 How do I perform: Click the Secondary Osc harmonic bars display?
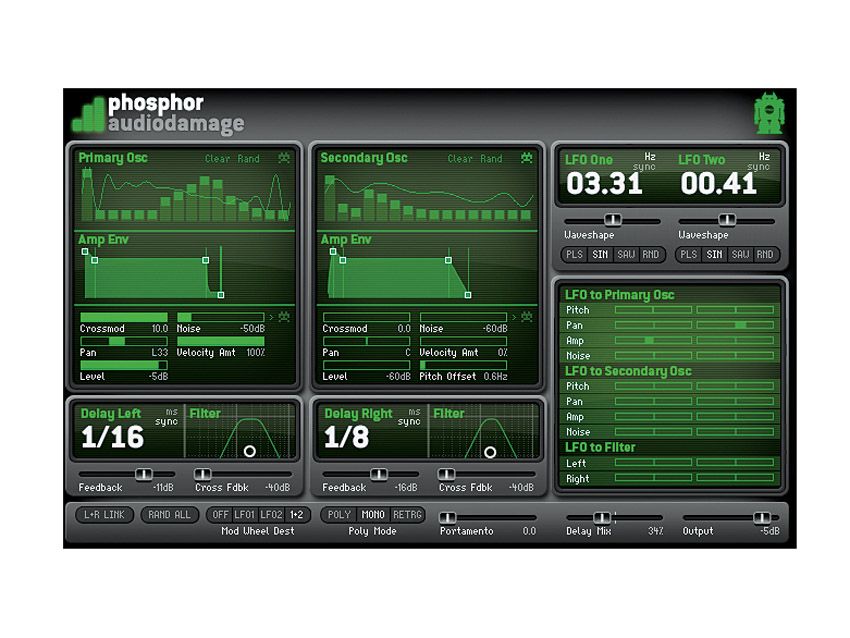(x=428, y=195)
